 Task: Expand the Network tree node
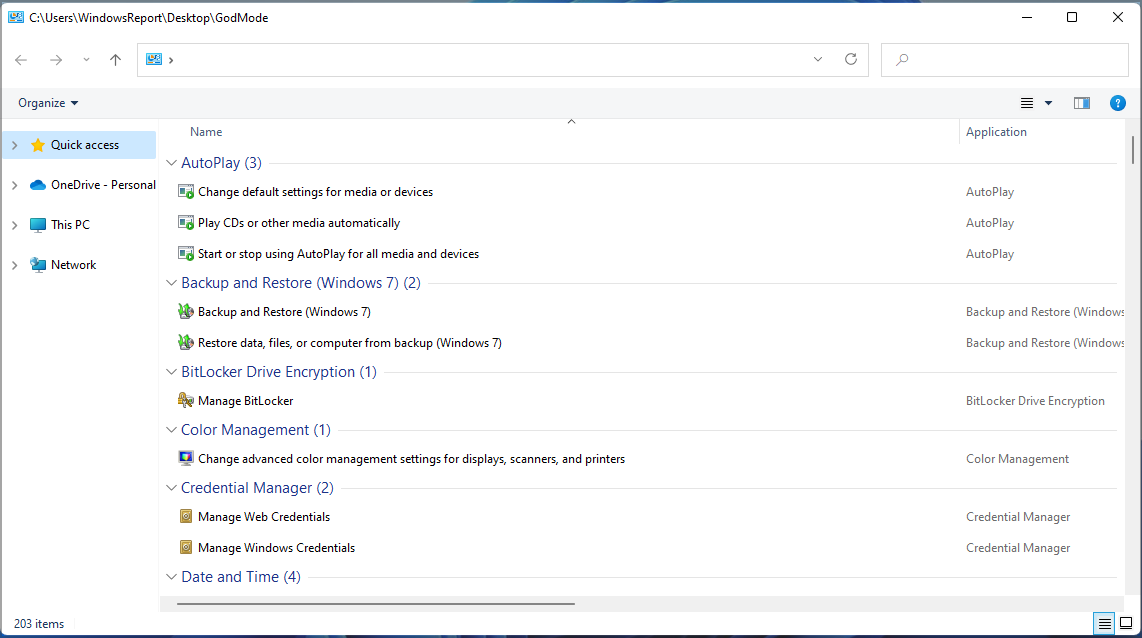pos(15,265)
